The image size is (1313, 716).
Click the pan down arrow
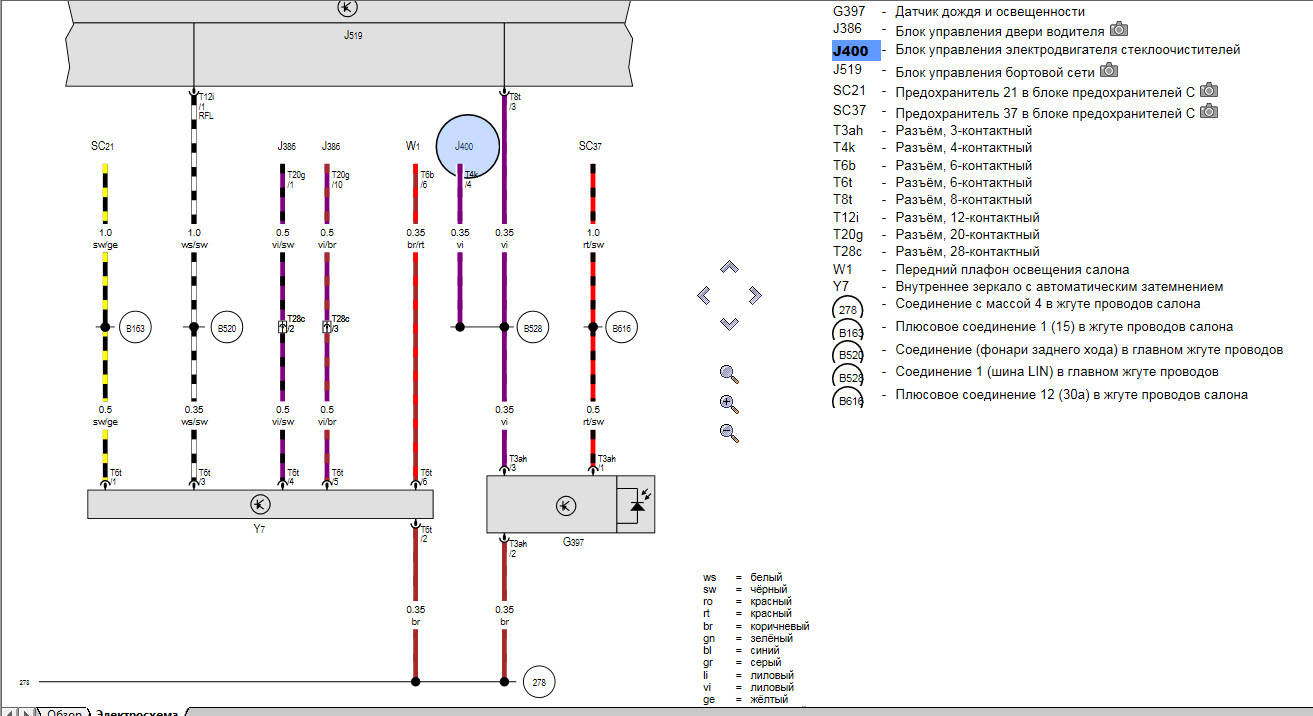(730, 323)
